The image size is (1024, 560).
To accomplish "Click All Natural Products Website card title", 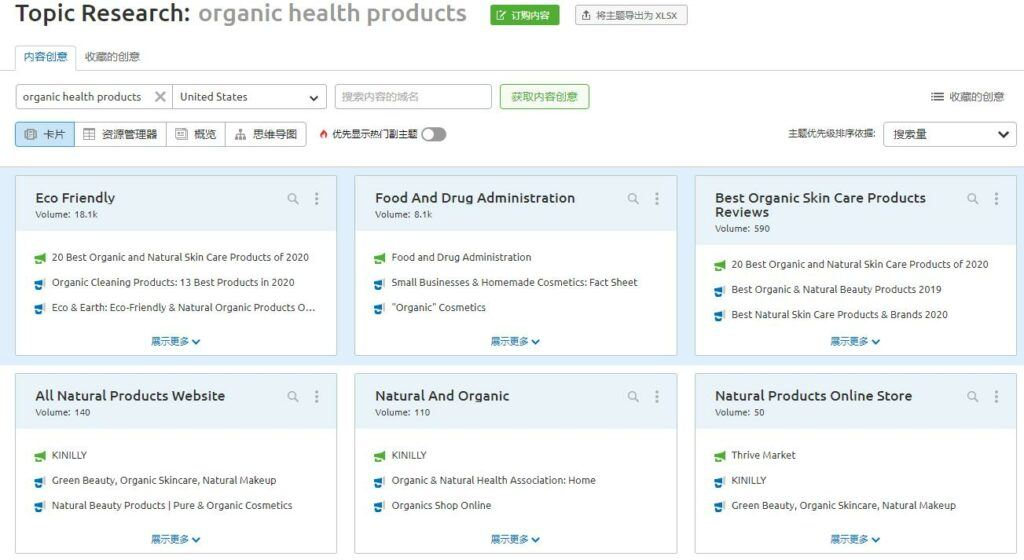I will (x=130, y=396).
